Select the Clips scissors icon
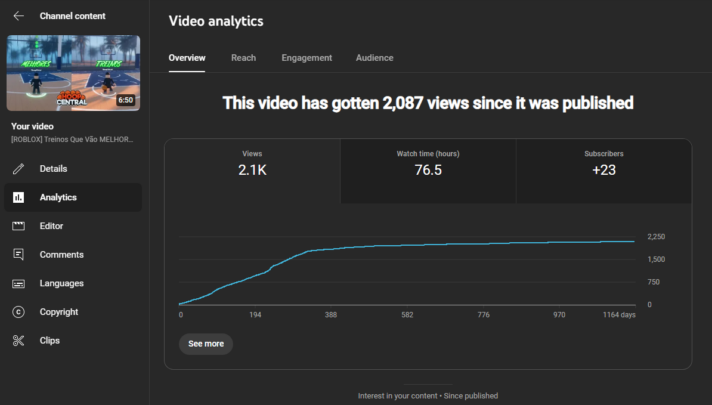Image resolution: width=712 pixels, height=405 pixels. (18, 341)
